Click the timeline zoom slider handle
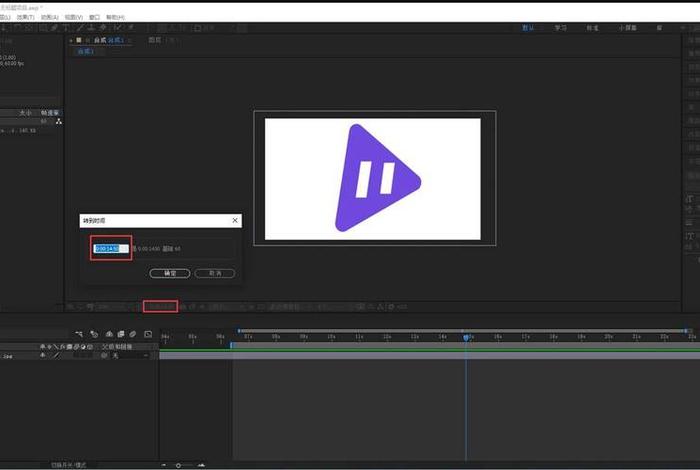Image resolution: width=700 pixels, height=470 pixels. [x=178, y=466]
